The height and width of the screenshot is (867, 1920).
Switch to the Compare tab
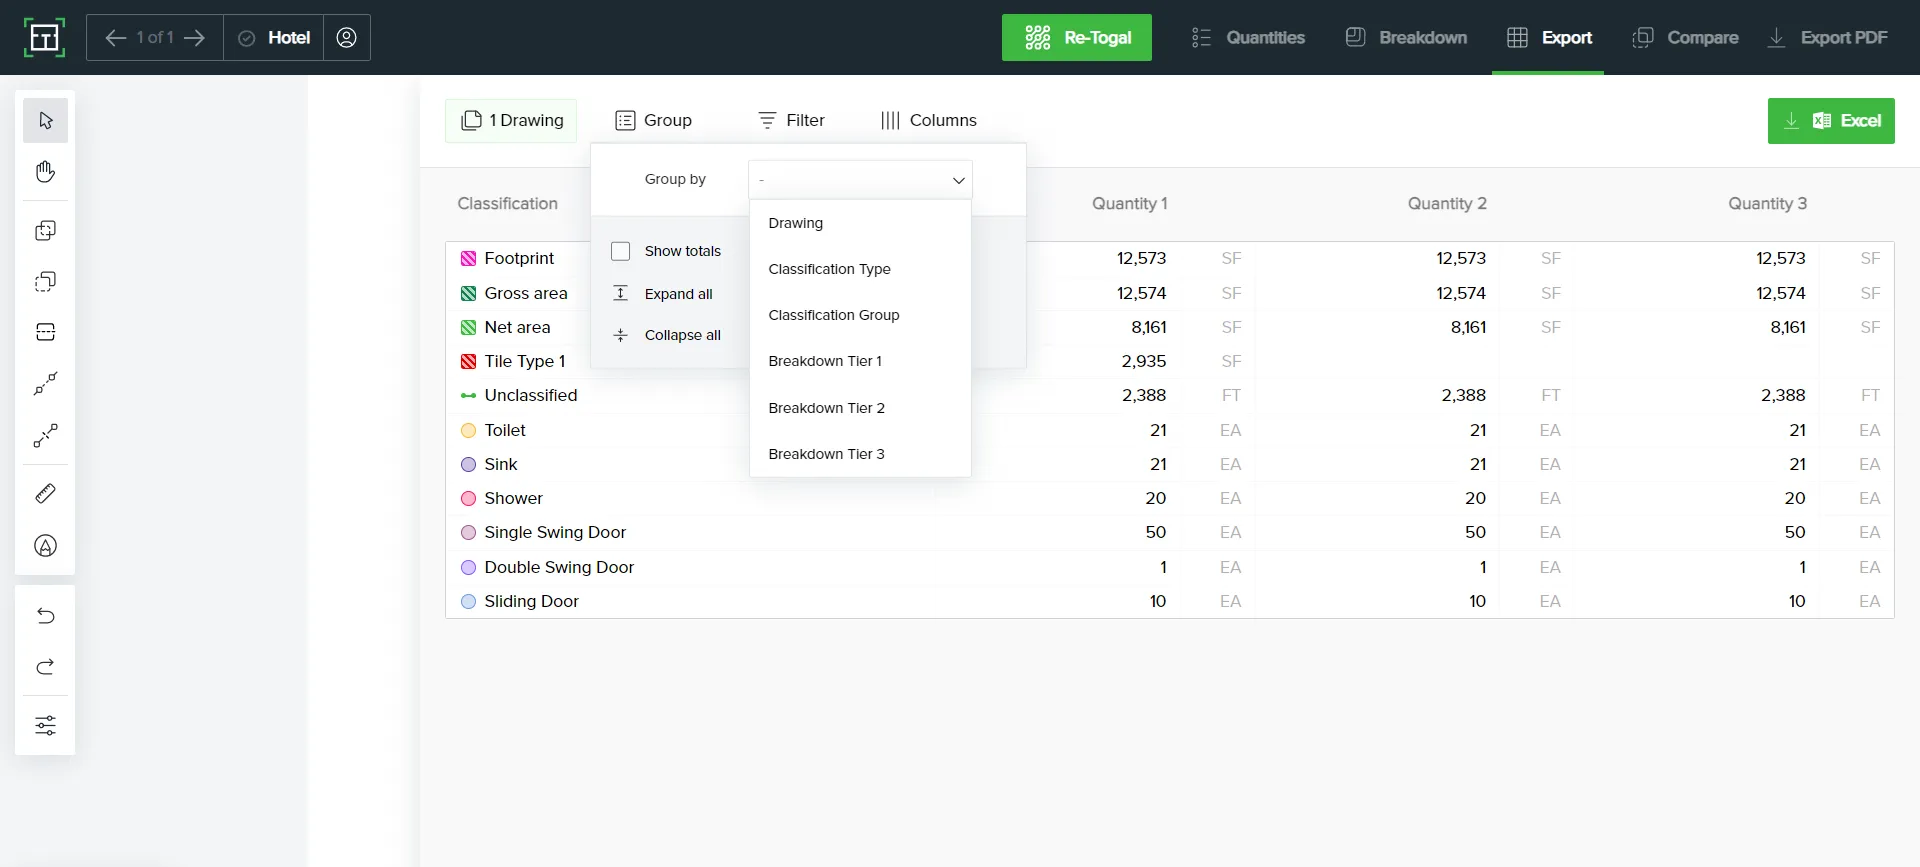click(x=1685, y=38)
